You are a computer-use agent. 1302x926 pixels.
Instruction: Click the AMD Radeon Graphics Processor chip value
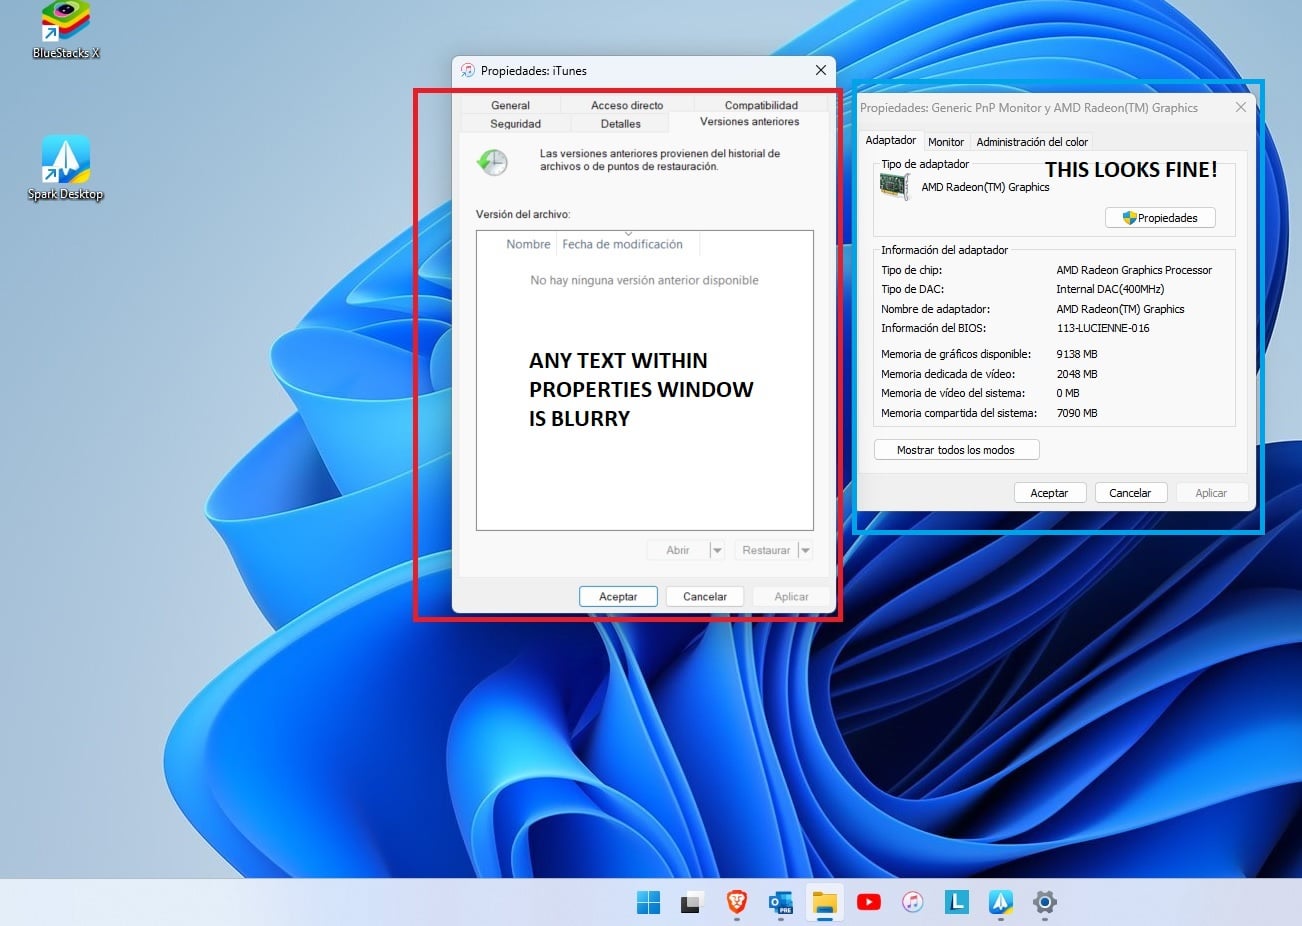(1134, 270)
